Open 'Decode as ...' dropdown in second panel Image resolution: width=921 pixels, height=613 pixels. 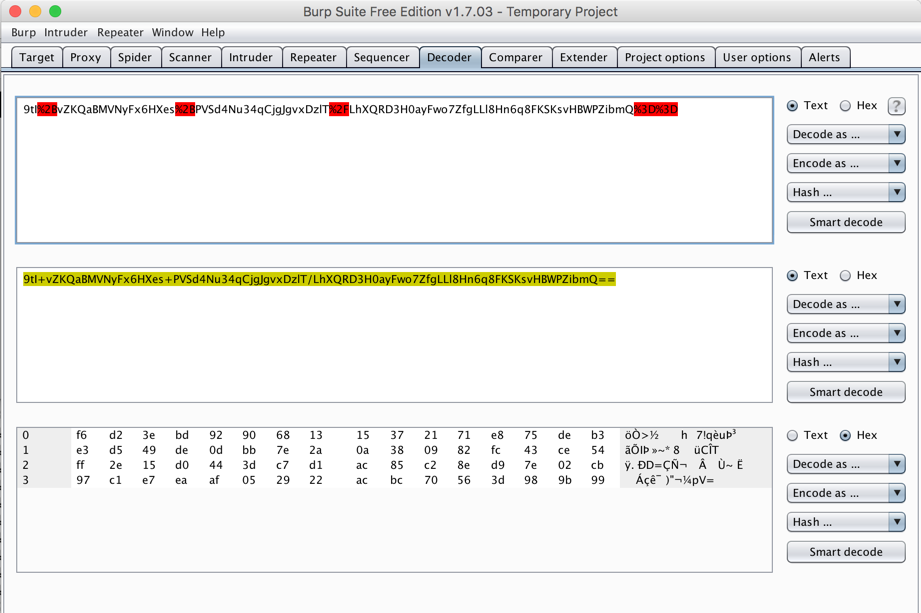coord(846,304)
